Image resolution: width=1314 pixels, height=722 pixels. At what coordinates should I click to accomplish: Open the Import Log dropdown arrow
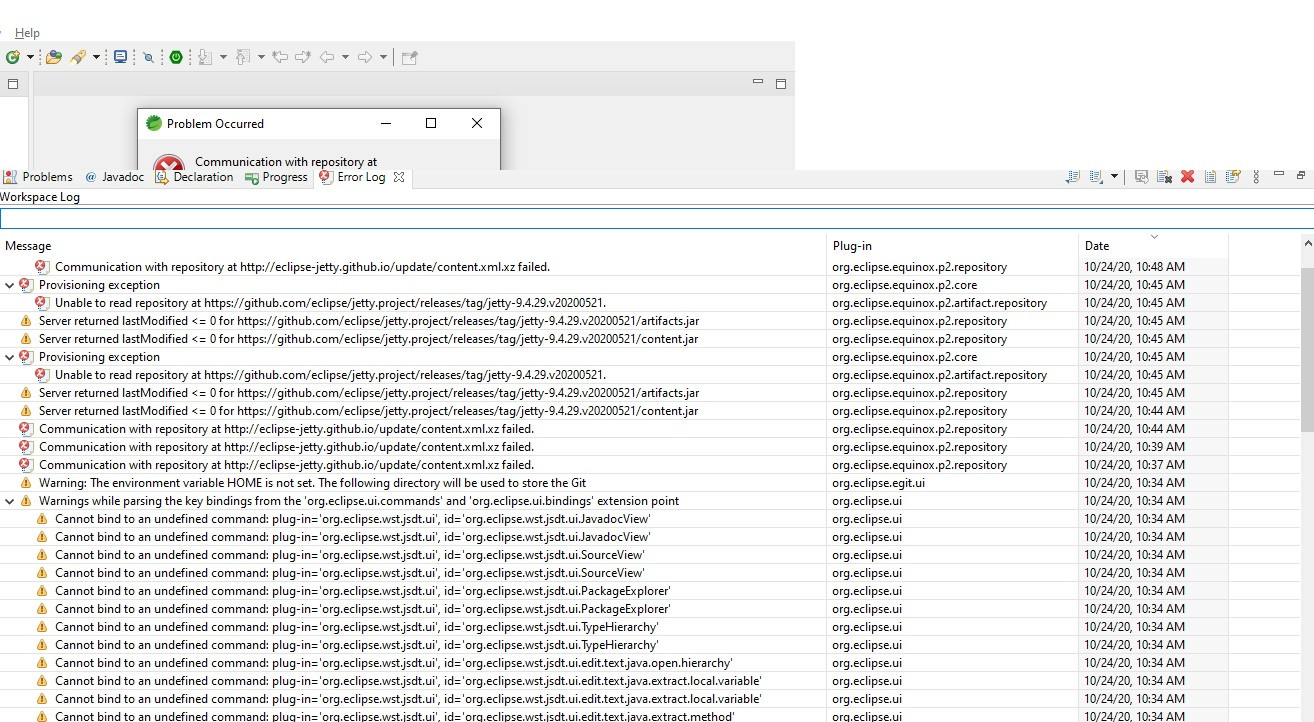tap(1114, 177)
